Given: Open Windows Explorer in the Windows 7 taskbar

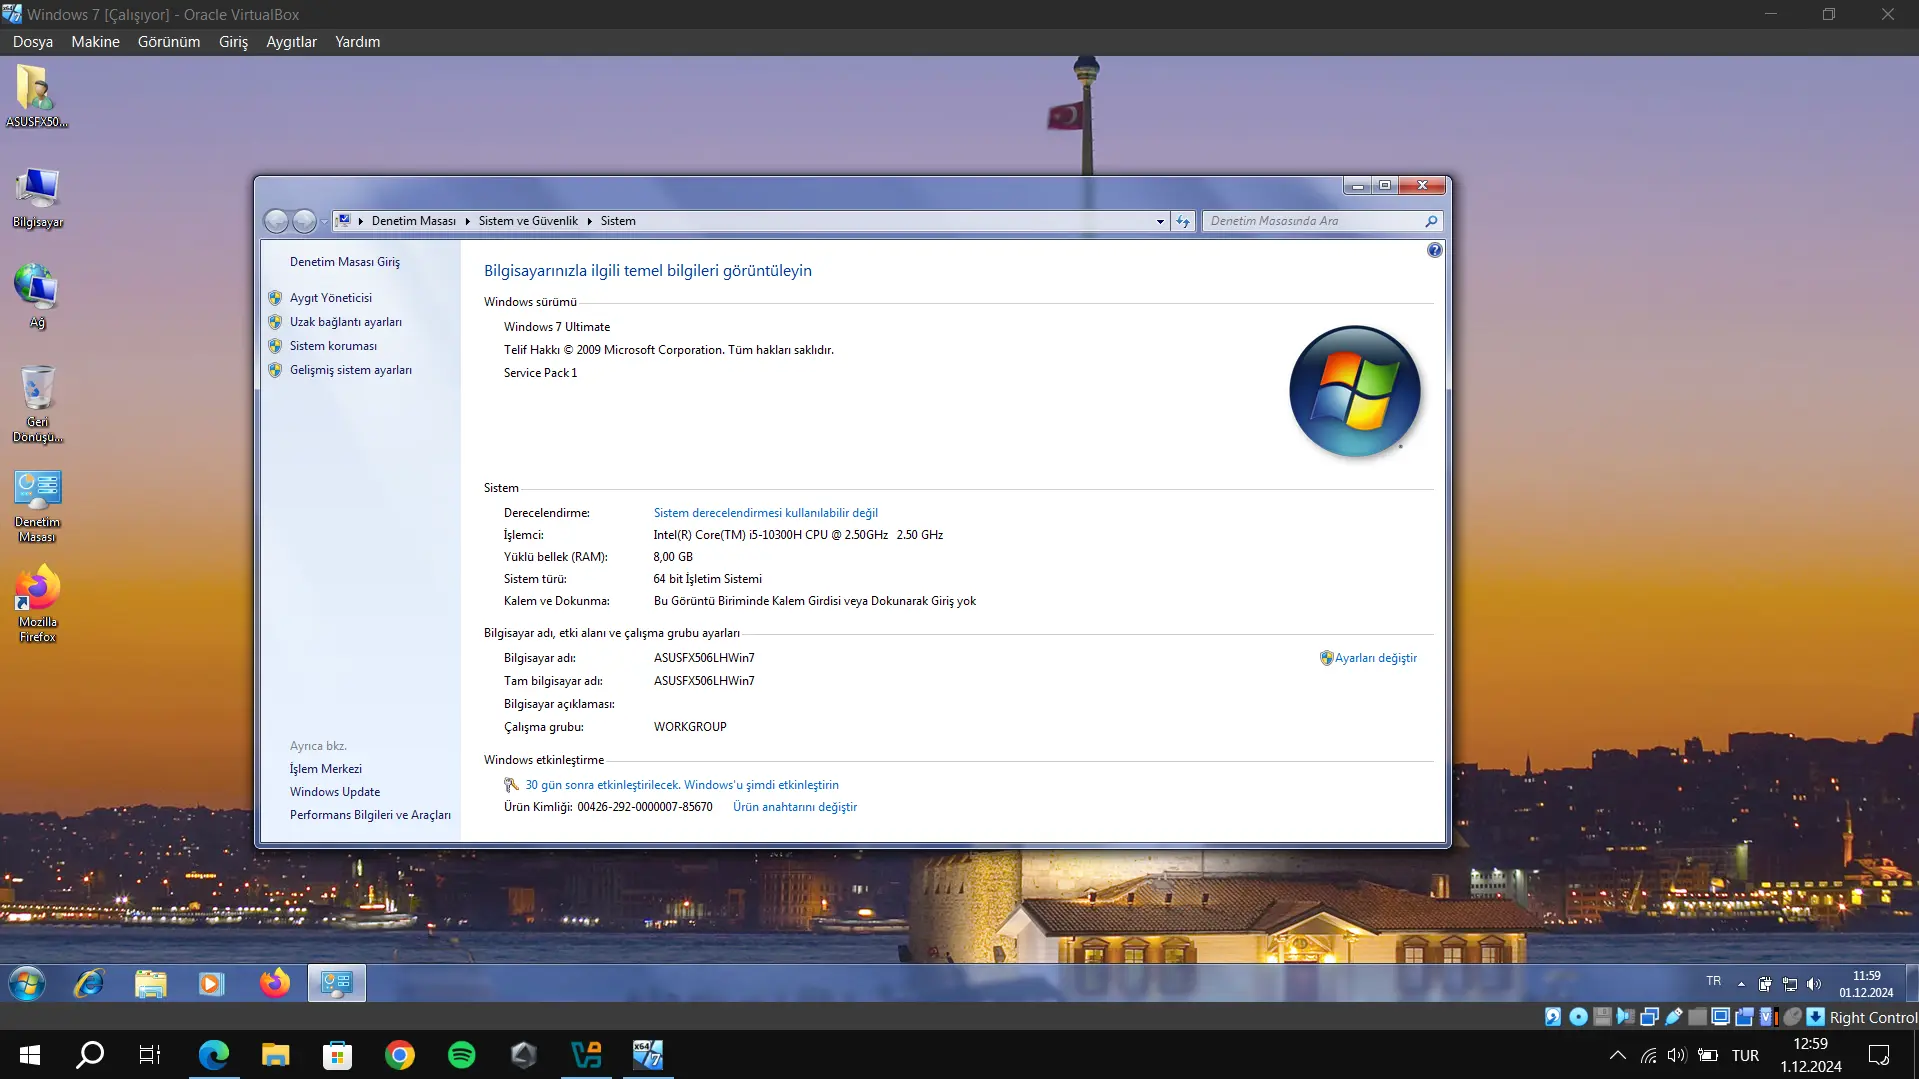Looking at the screenshot, I should 151,984.
